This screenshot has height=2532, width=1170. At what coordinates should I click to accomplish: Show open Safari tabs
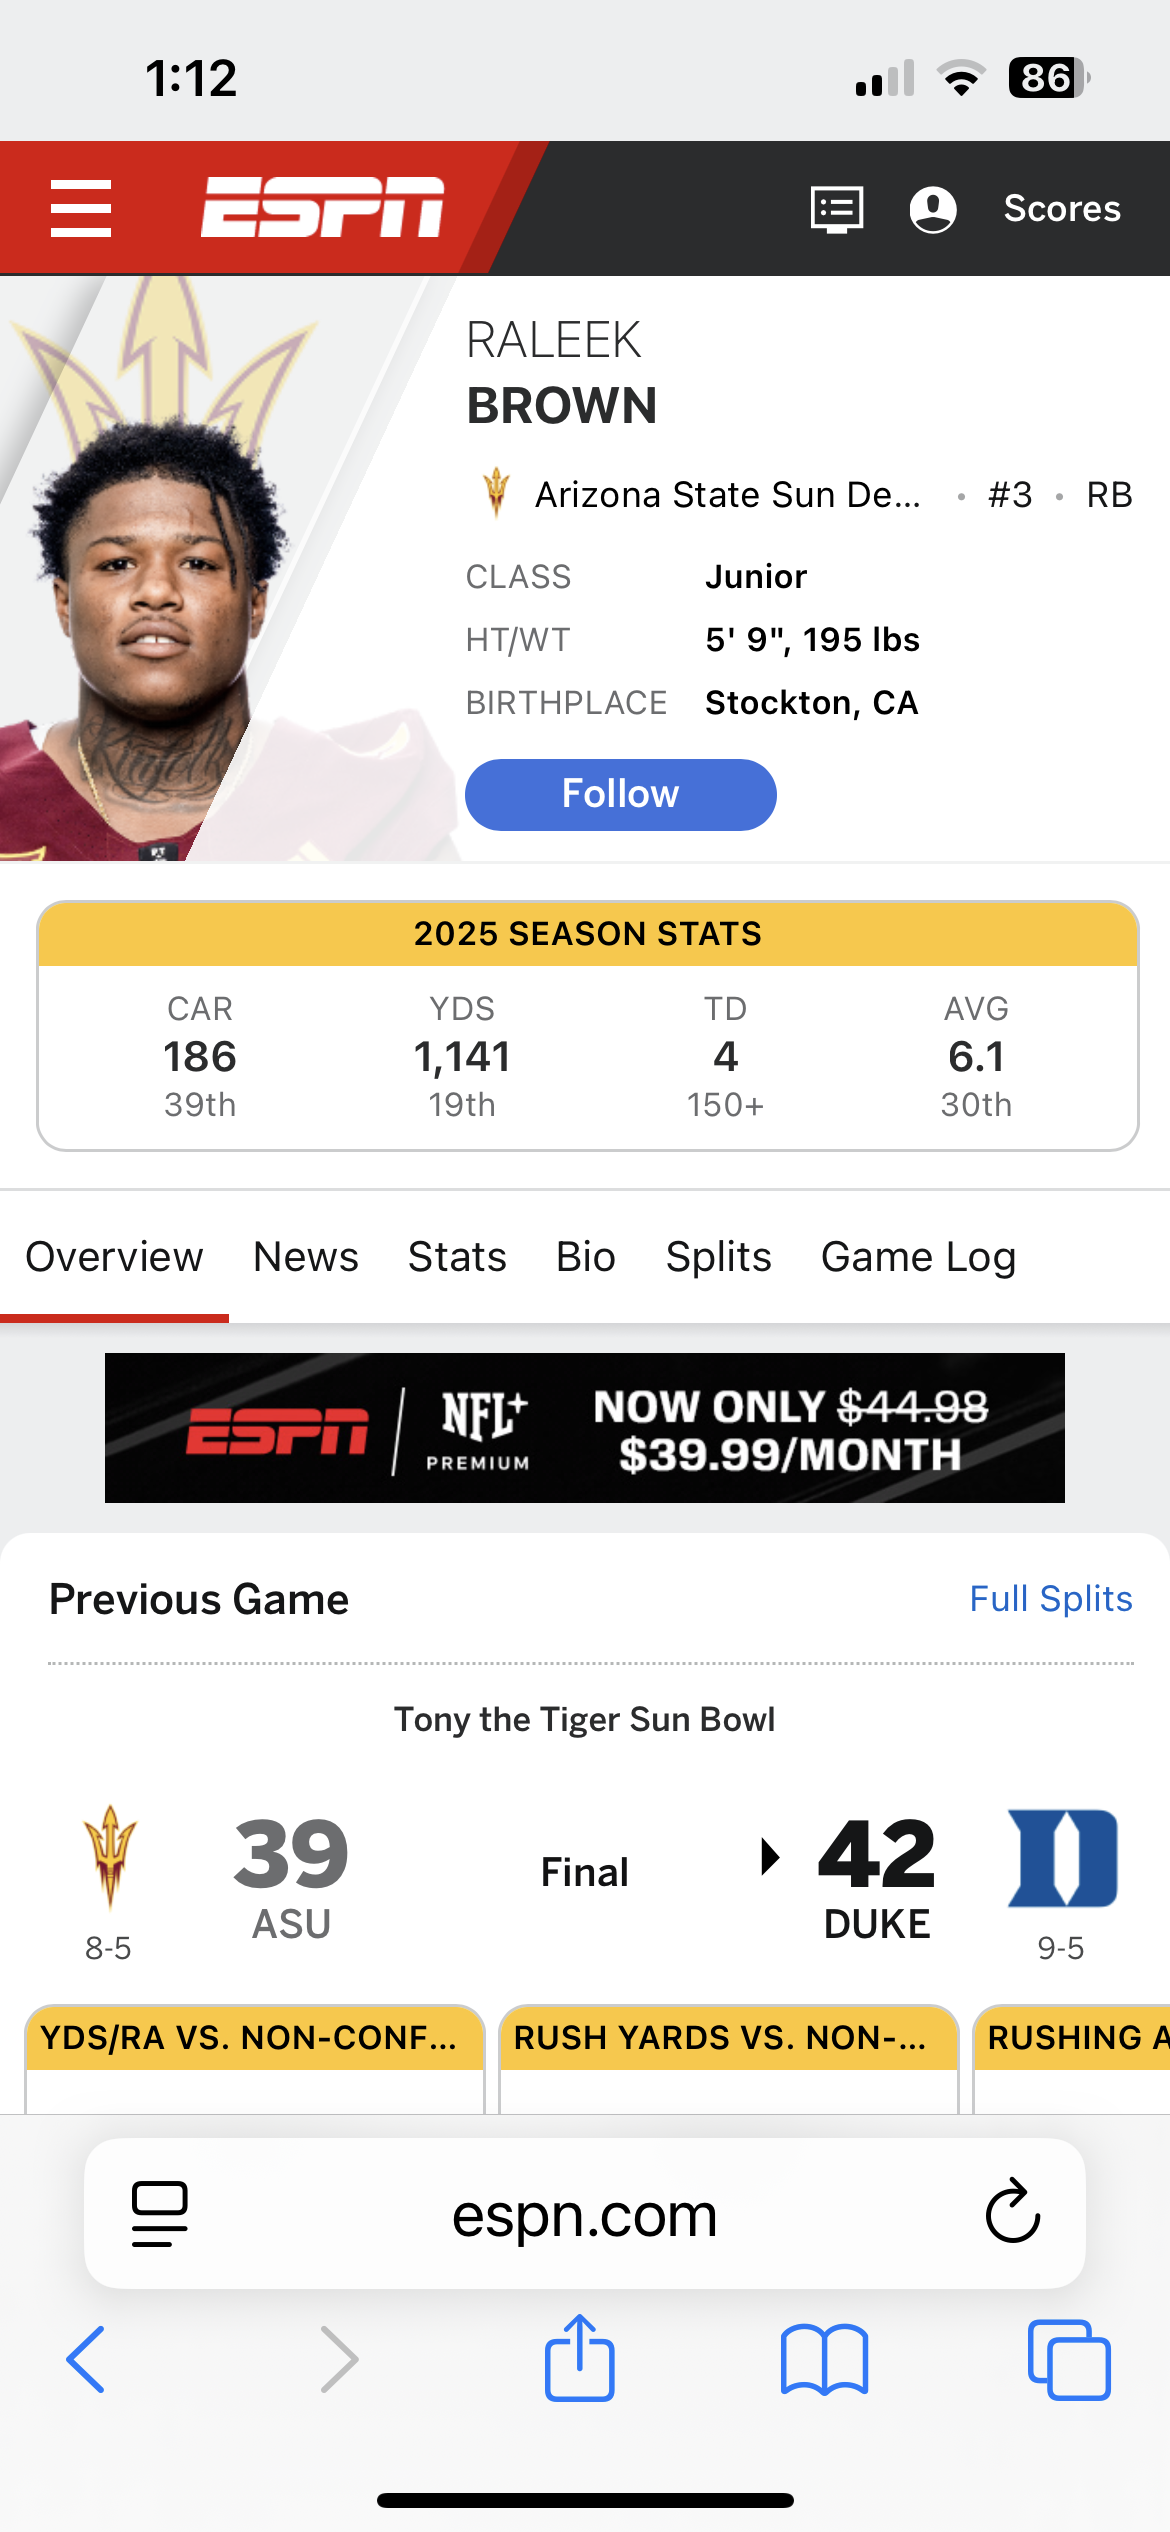[x=1068, y=2360]
